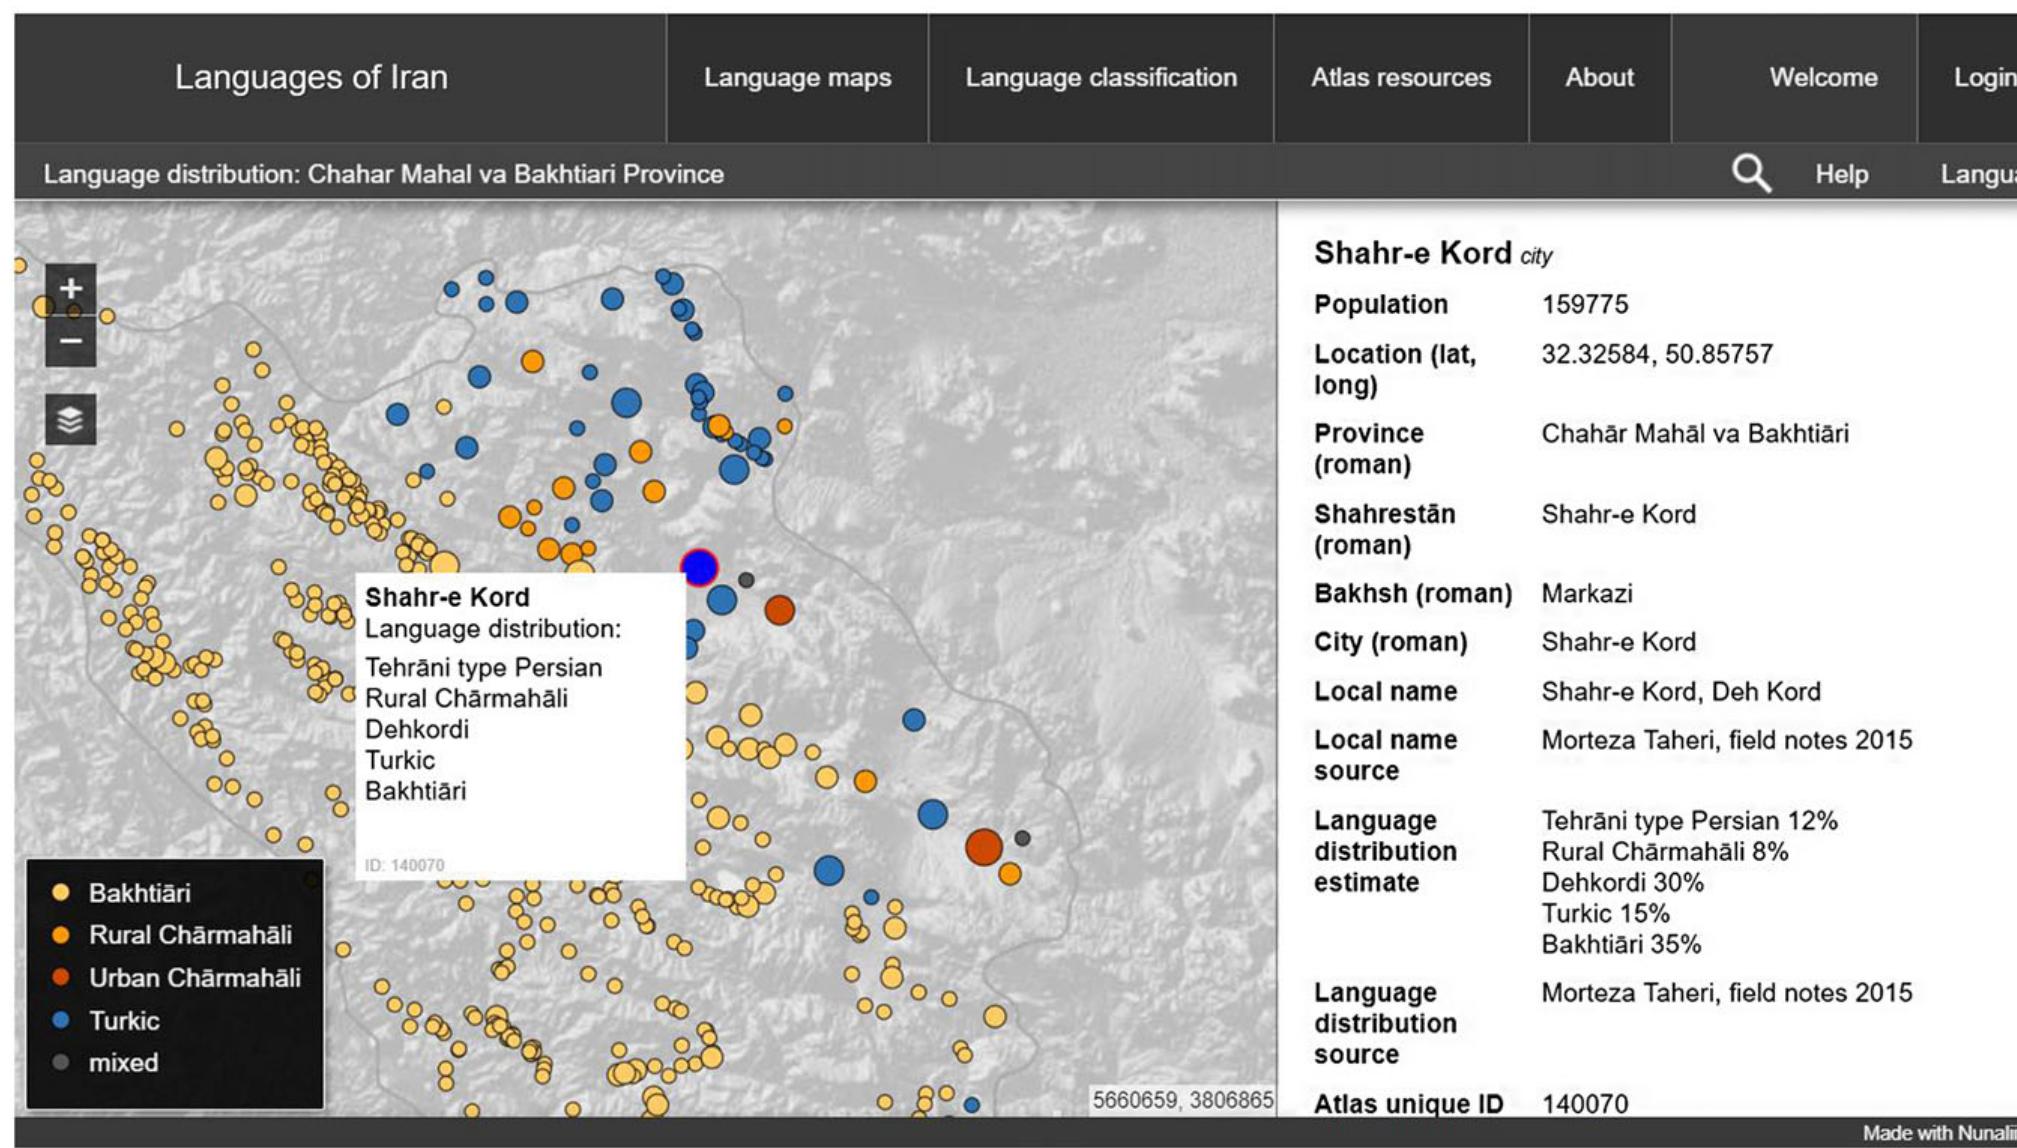
Task: Open the Atlas resources menu
Action: pyautogui.click(x=1401, y=77)
